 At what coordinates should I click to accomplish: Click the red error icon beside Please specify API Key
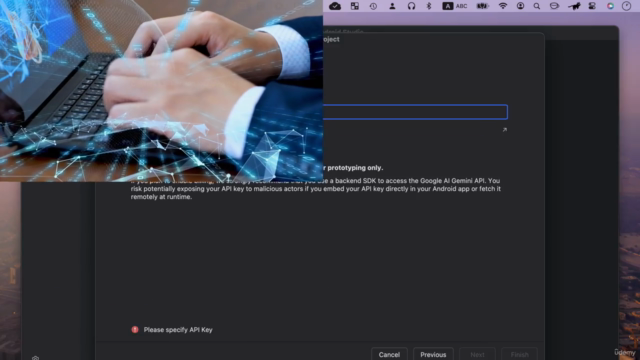(135, 329)
